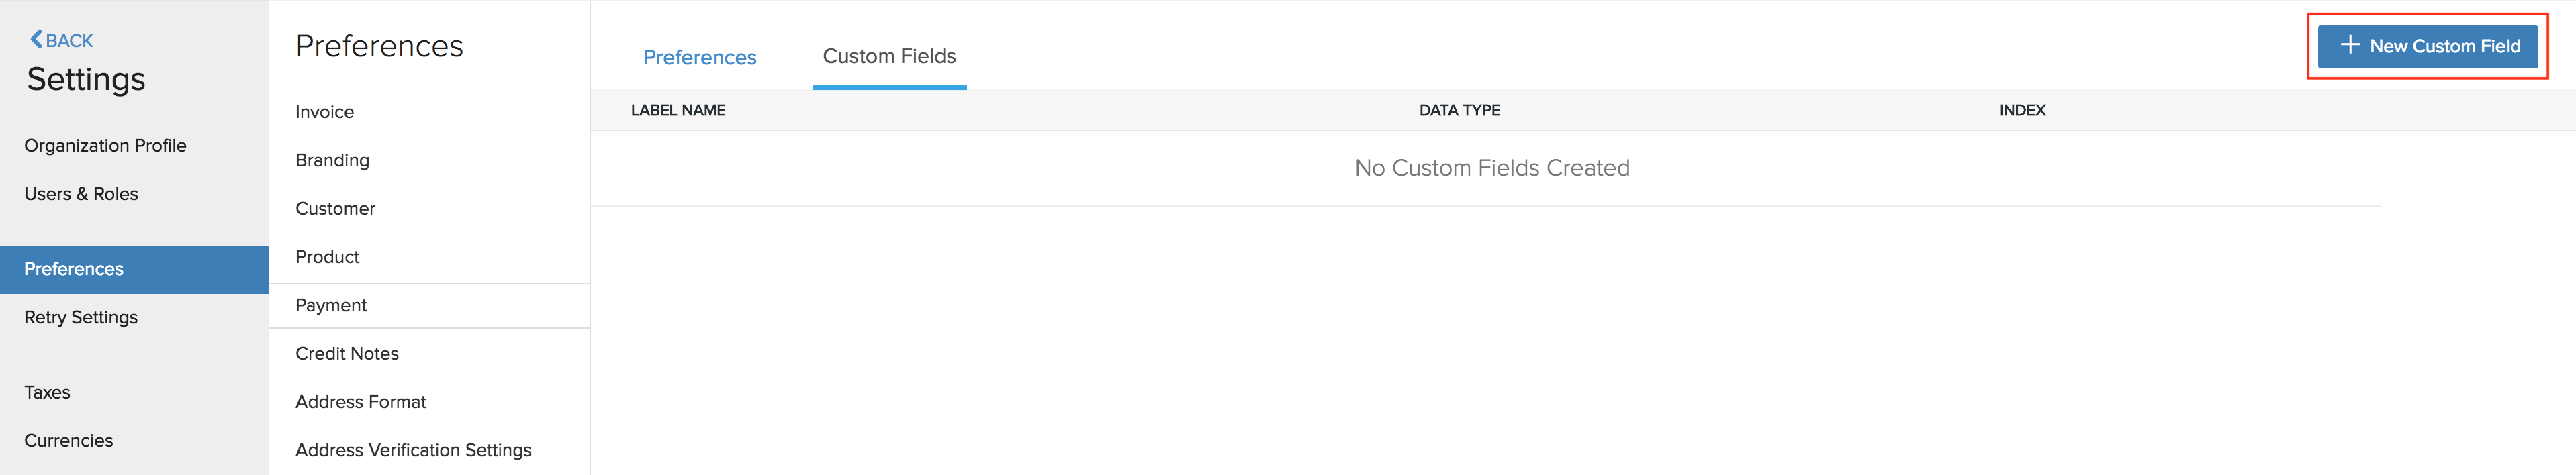Open Address Verification Settings

coord(413,450)
